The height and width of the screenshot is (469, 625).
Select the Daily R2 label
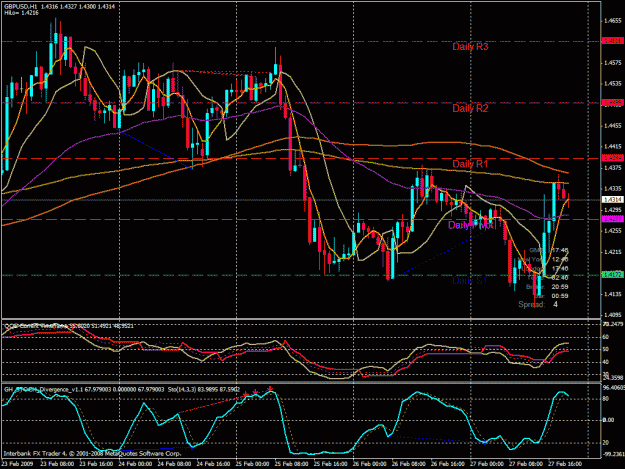(470, 108)
